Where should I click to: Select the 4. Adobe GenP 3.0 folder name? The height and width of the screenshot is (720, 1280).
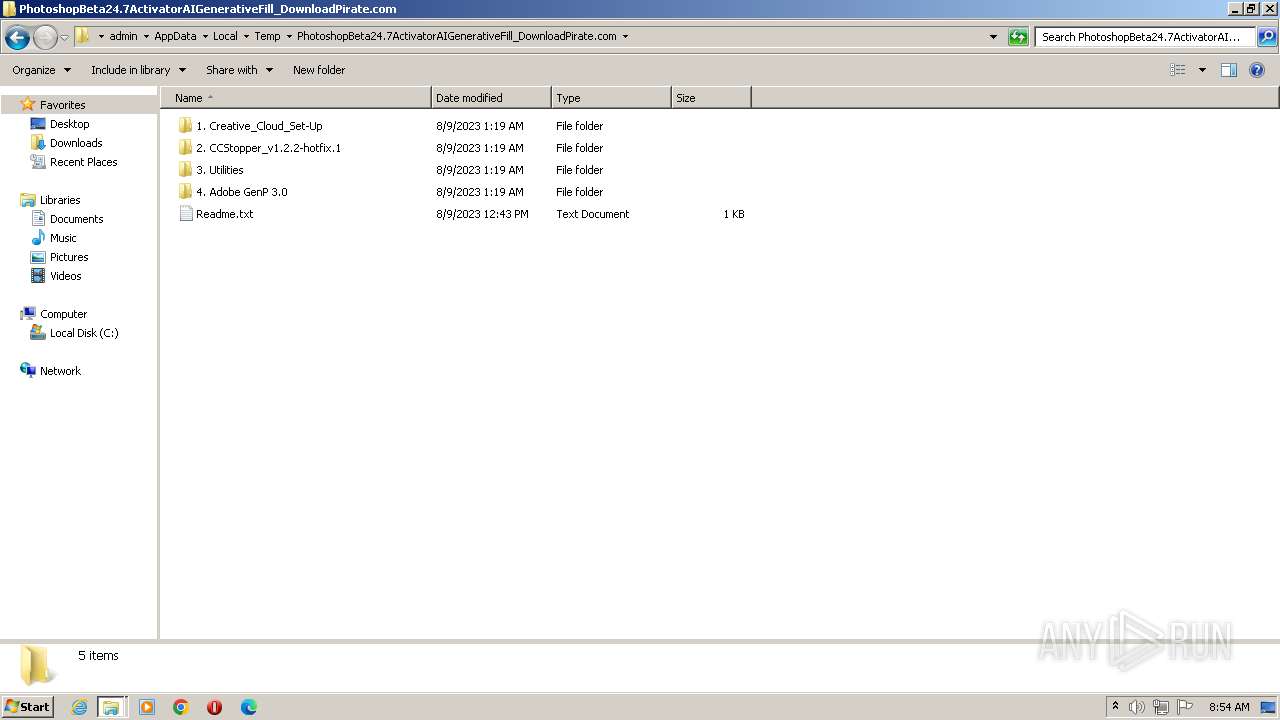point(241,192)
